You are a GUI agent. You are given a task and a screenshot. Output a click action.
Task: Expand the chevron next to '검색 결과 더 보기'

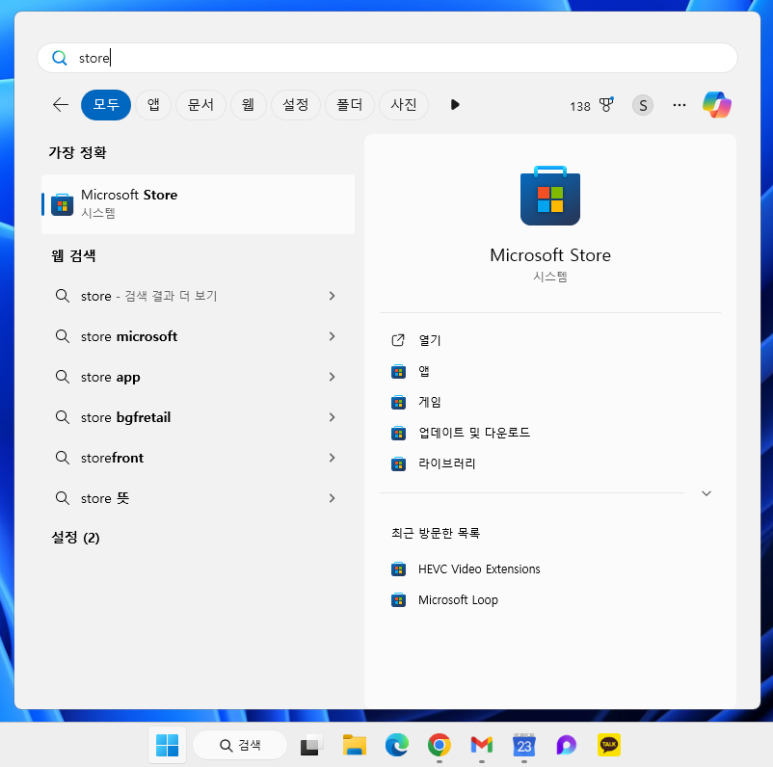(x=332, y=296)
